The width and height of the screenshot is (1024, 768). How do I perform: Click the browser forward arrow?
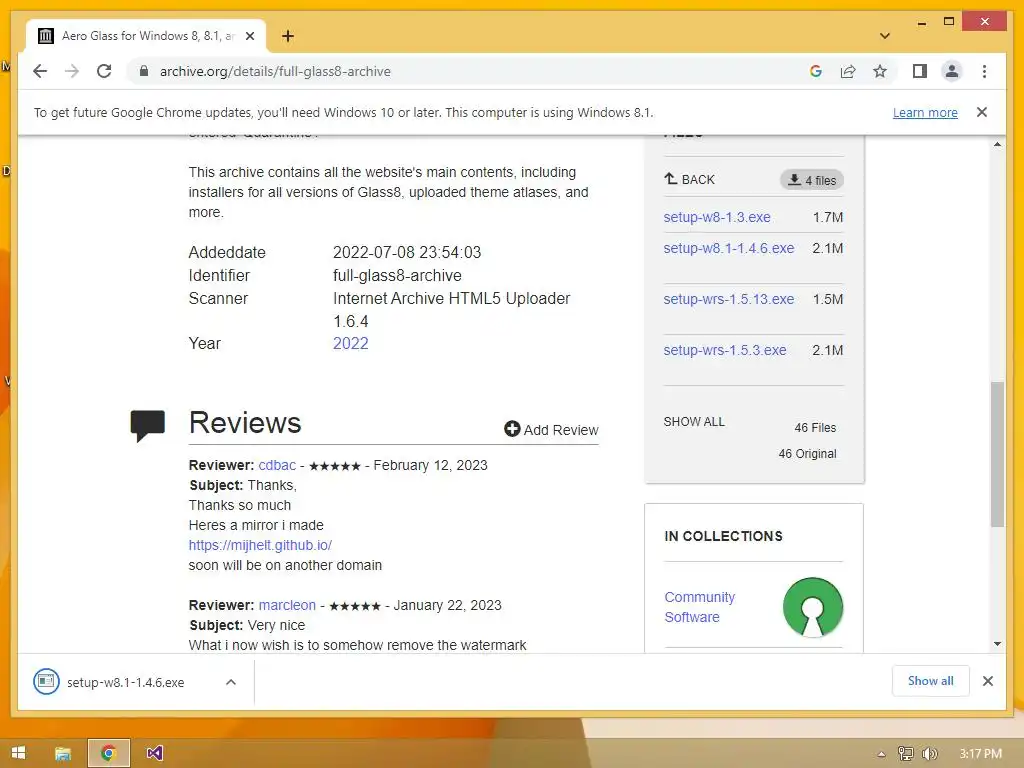click(72, 71)
